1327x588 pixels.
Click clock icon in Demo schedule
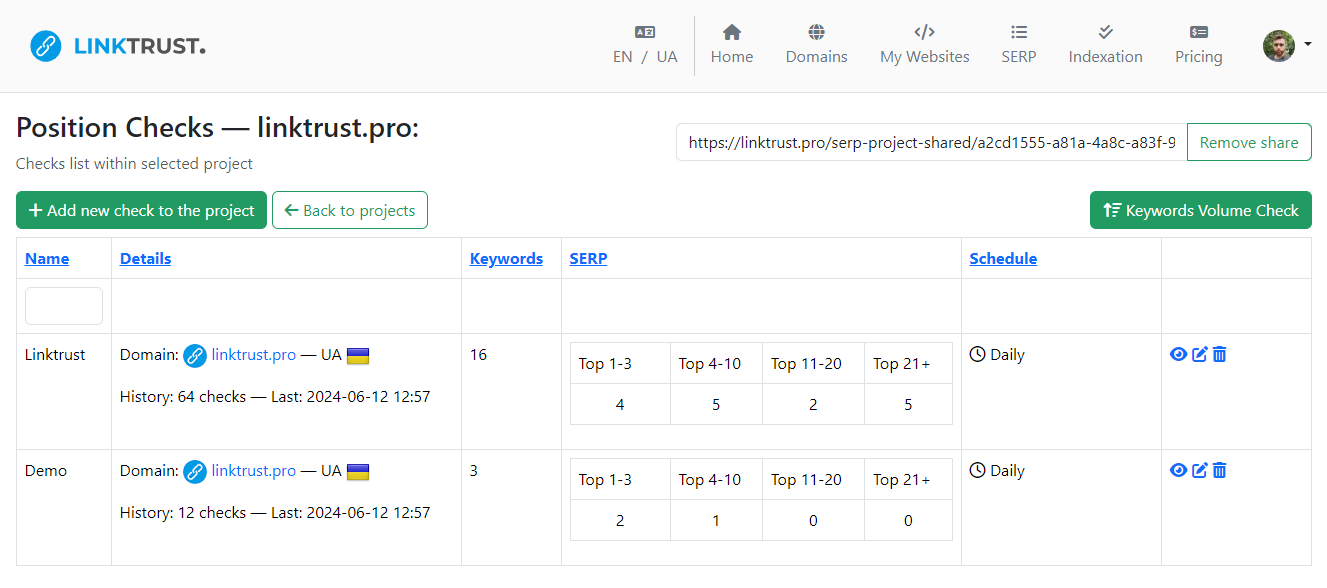coord(978,470)
